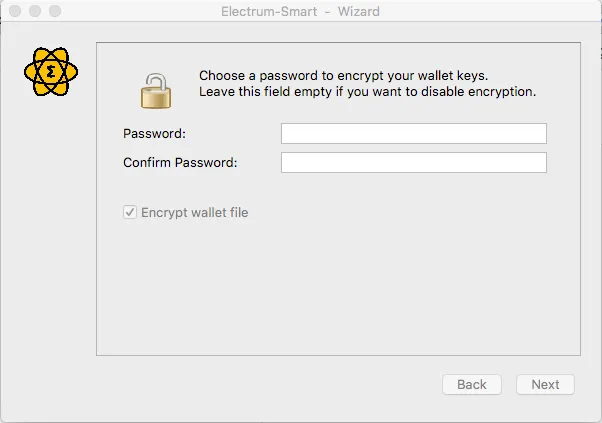Image resolution: width=602 pixels, height=423 pixels.
Task: Click the 'Password:' field label
Action: (154, 134)
